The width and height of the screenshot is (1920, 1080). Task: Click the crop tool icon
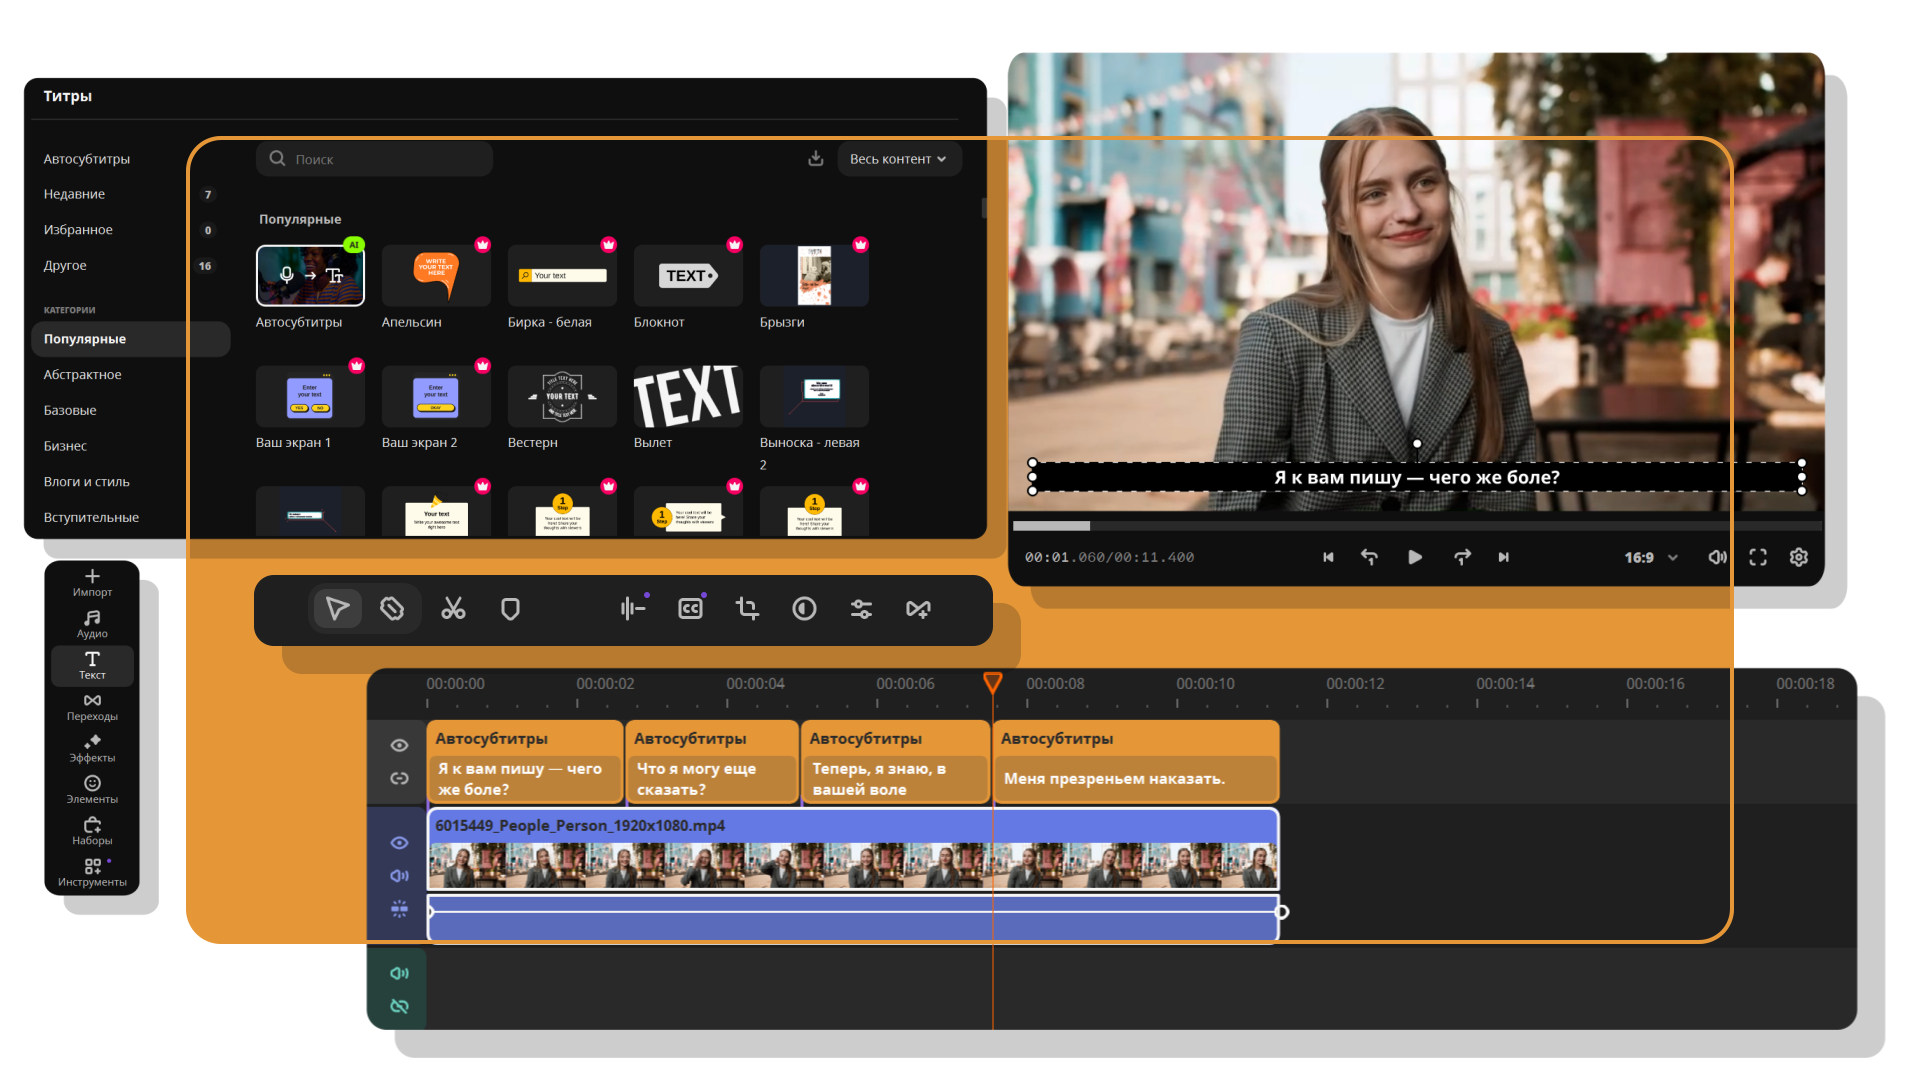coord(747,609)
